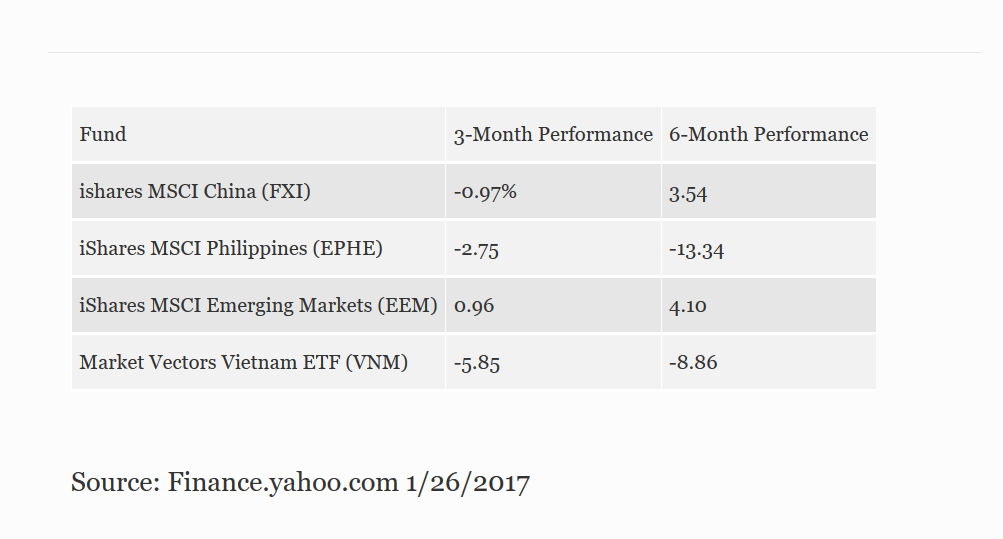The width and height of the screenshot is (1003, 539).
Task: Click the -2.75 three-month value
Action: click(476, 250)
